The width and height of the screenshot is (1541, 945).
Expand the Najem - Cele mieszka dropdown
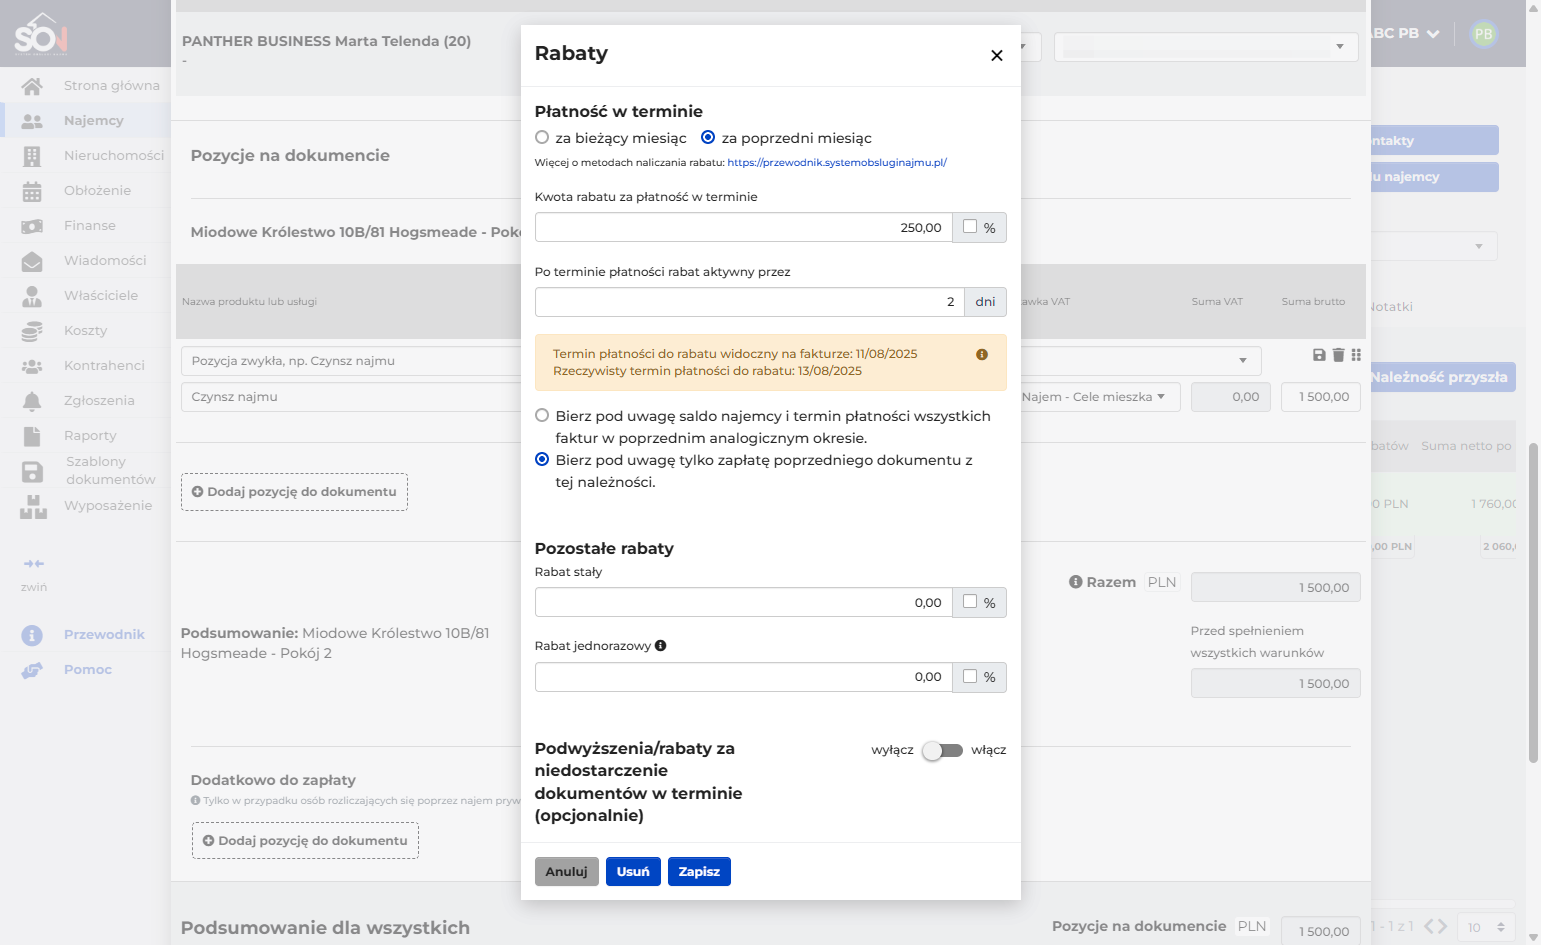(x=1097, y=397)
